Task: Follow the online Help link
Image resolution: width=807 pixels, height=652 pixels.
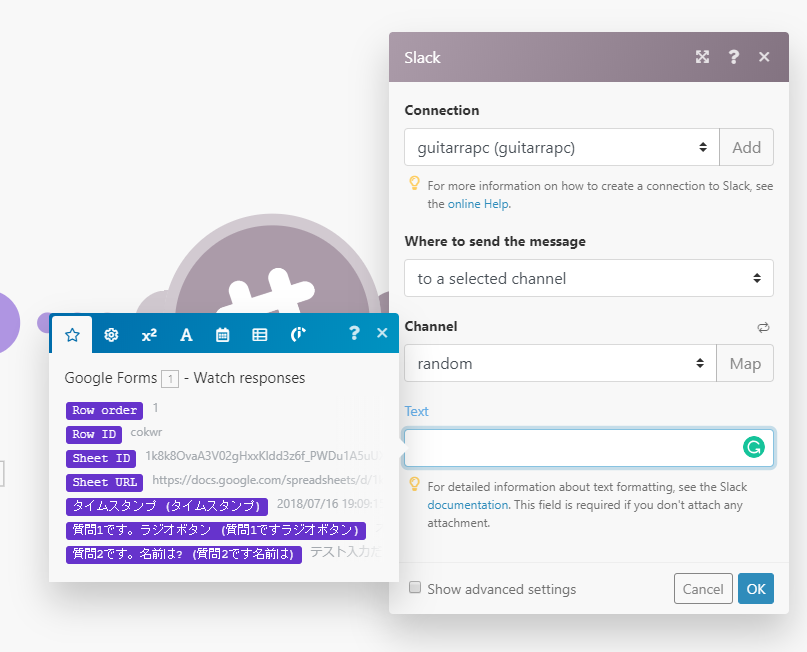Action: click(x=478, y=204)
